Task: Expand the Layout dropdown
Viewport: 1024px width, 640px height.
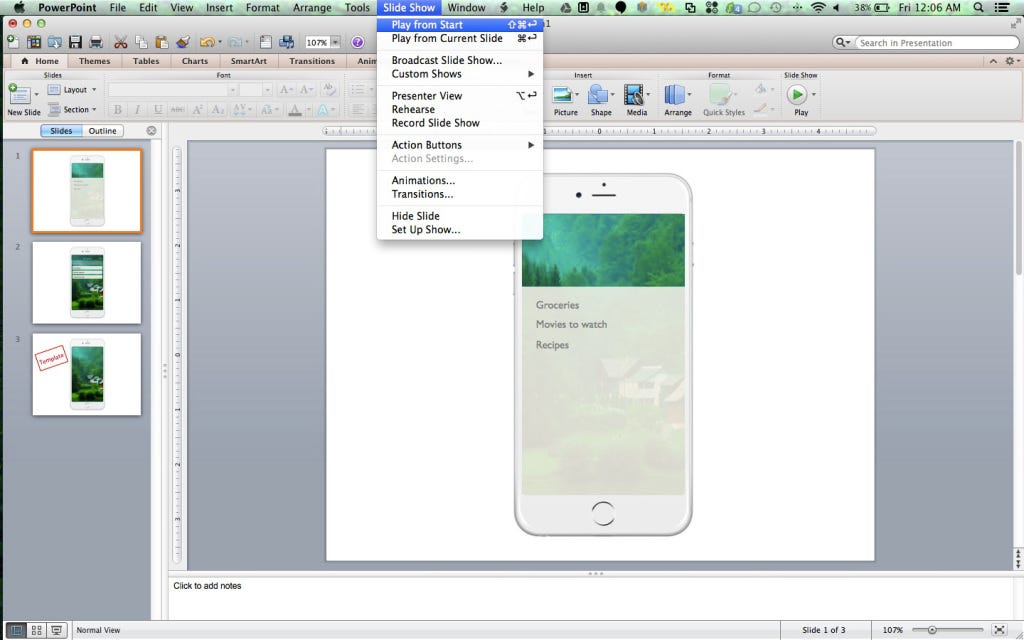Action: pyautogui.click(x=72, y=90)
